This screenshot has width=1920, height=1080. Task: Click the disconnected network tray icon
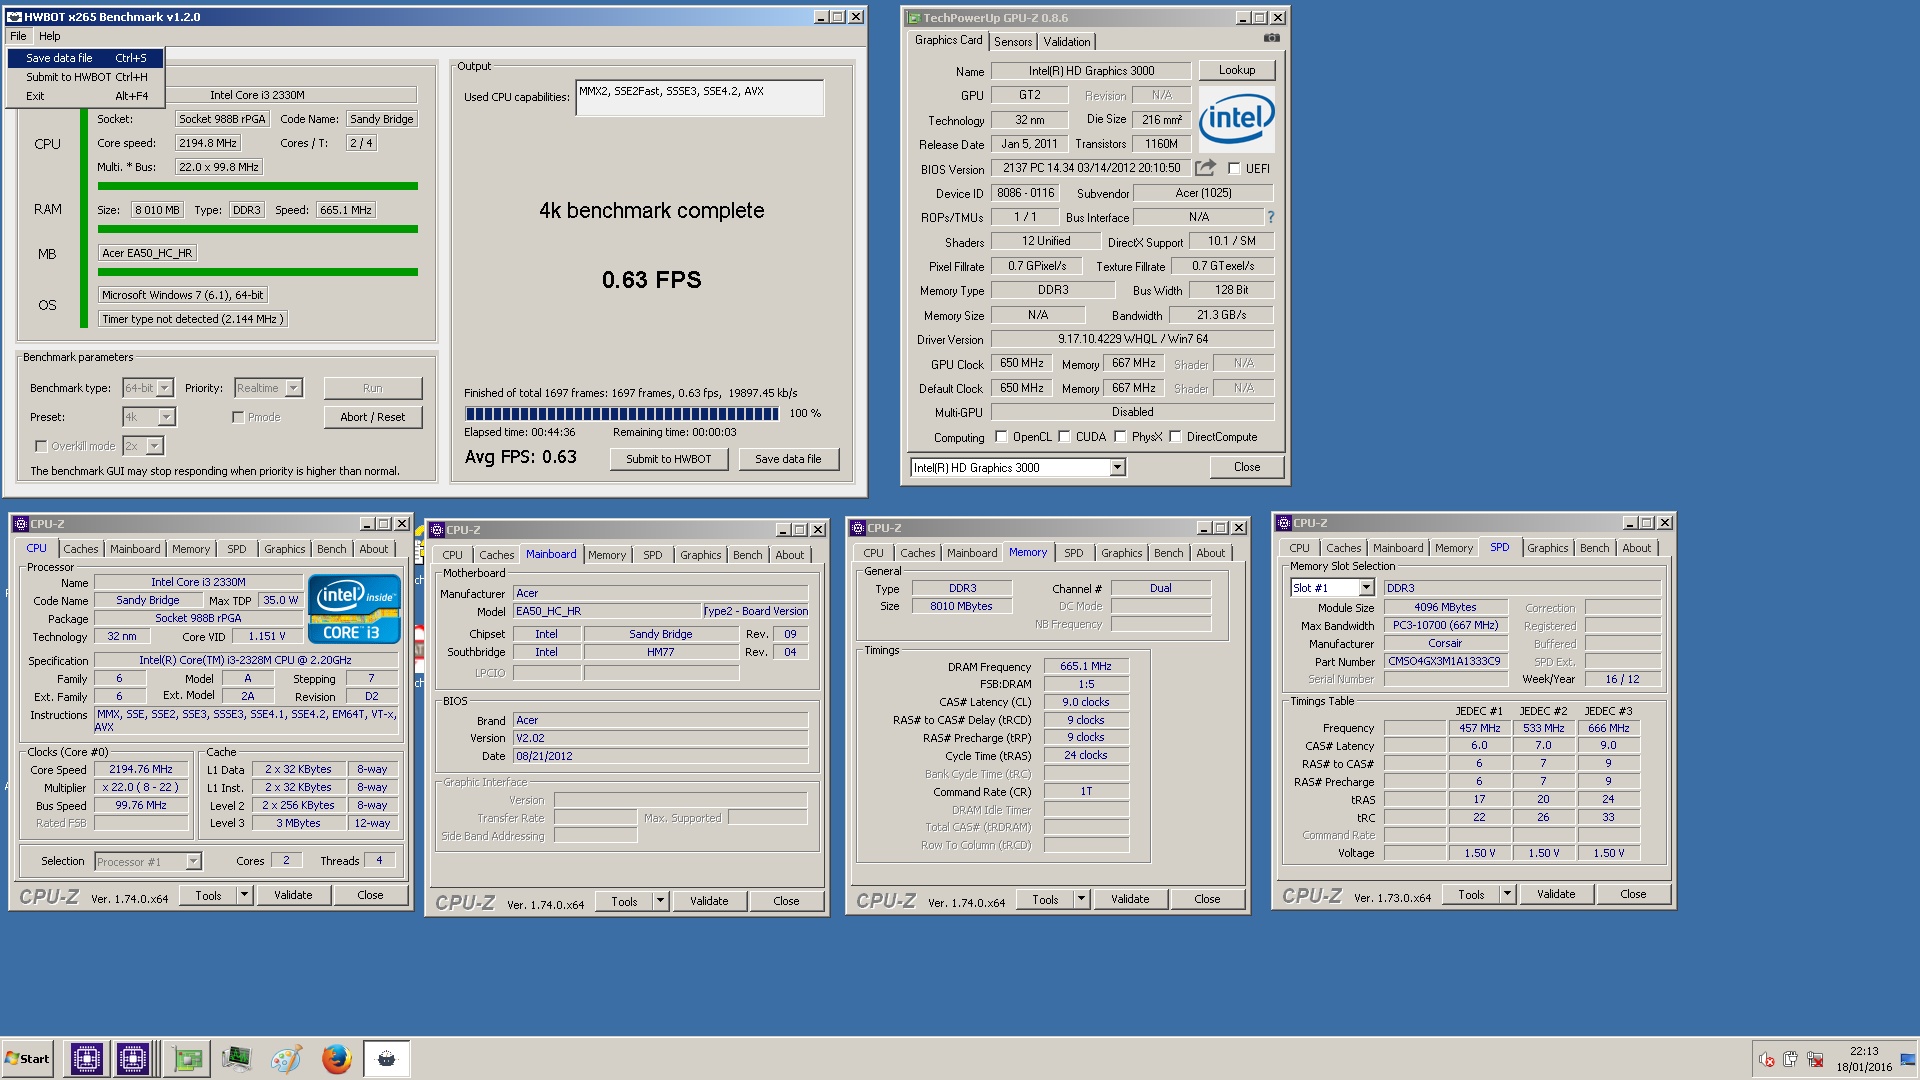click(x=1815, y=1059)
